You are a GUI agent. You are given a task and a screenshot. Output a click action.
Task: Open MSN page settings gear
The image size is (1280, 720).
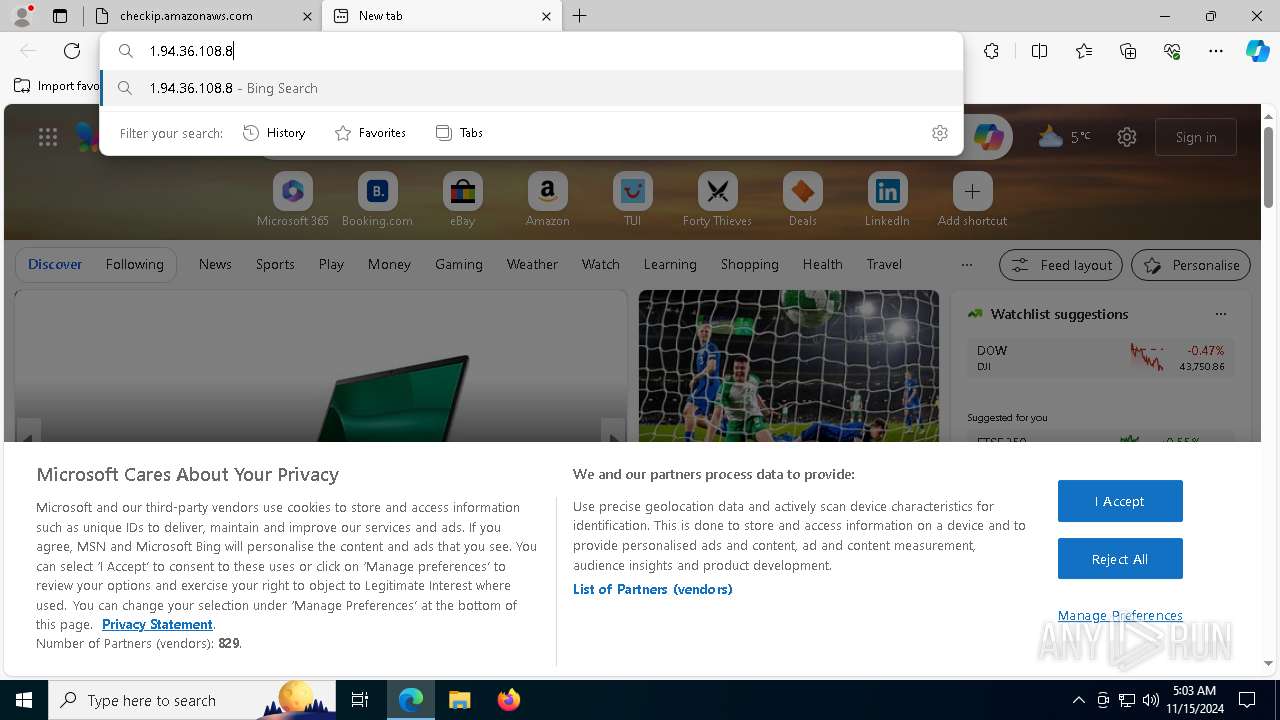[x=1127, y=137]
